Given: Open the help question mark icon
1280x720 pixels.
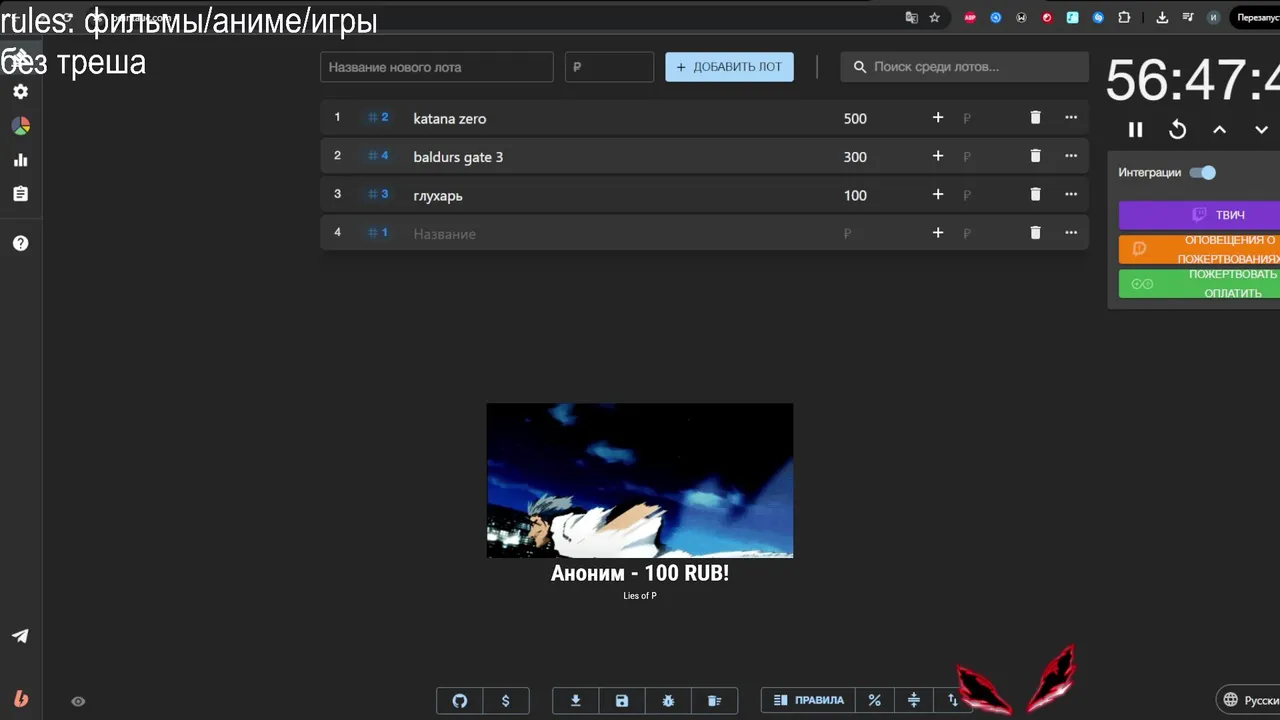Looking at the screenshot, I should (20, 243).
